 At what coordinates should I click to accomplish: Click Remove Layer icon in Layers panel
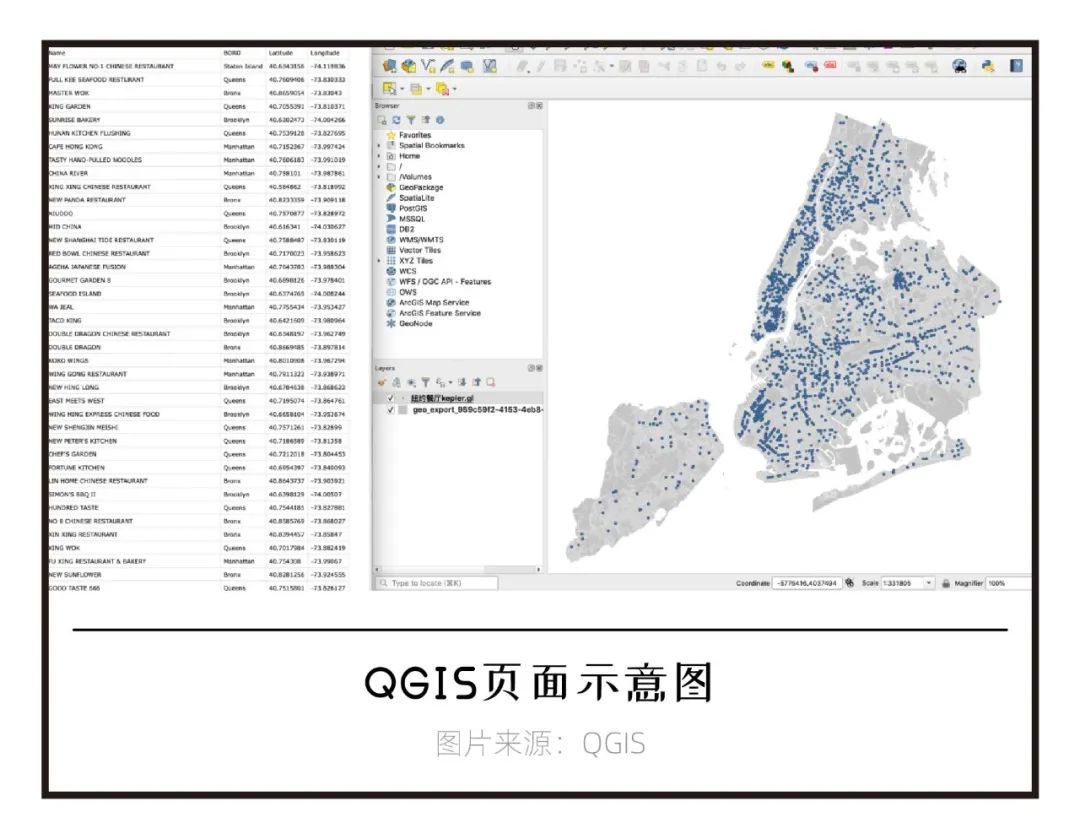click(491, 382)
